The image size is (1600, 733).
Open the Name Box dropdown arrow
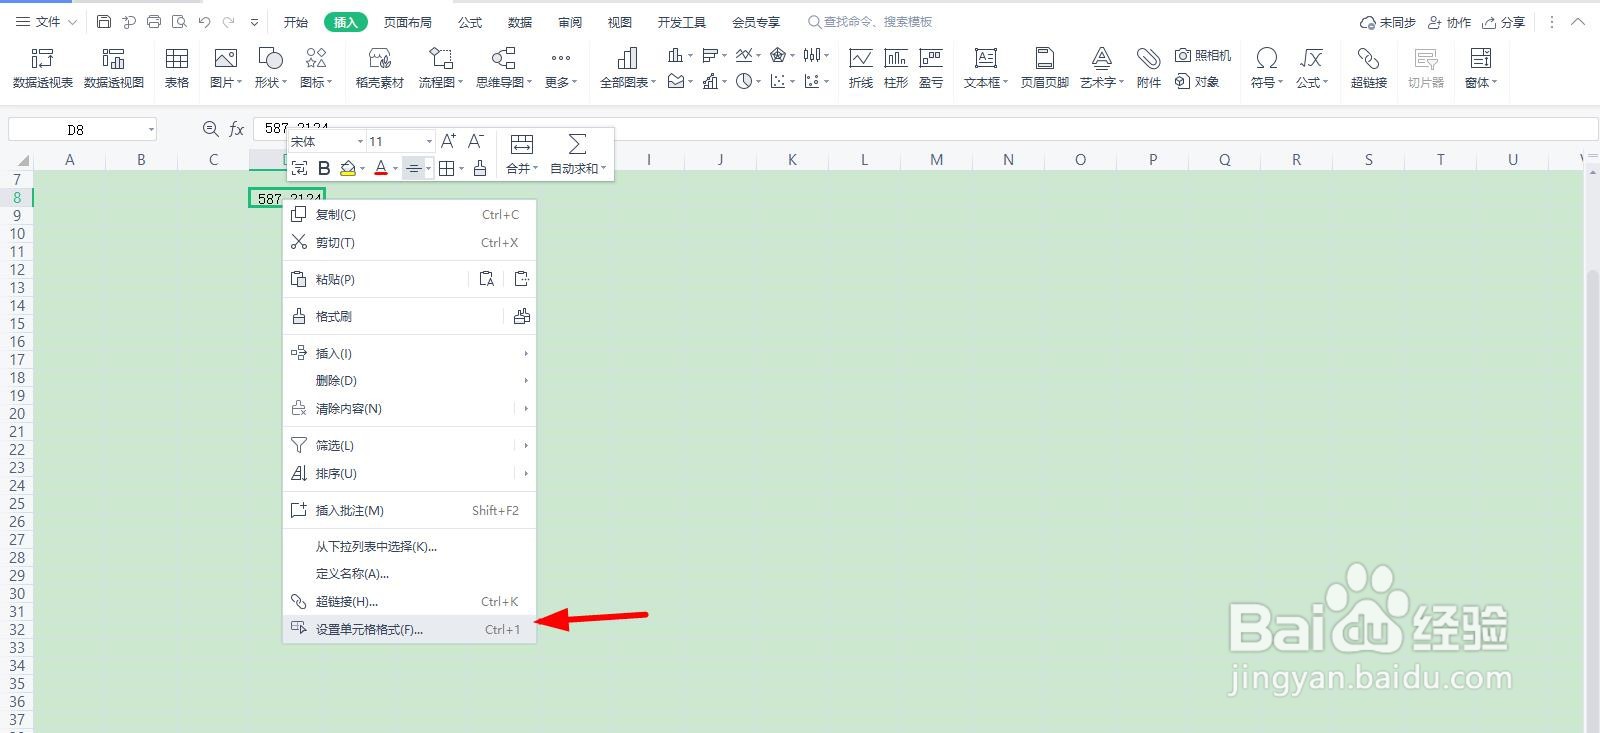151,129
